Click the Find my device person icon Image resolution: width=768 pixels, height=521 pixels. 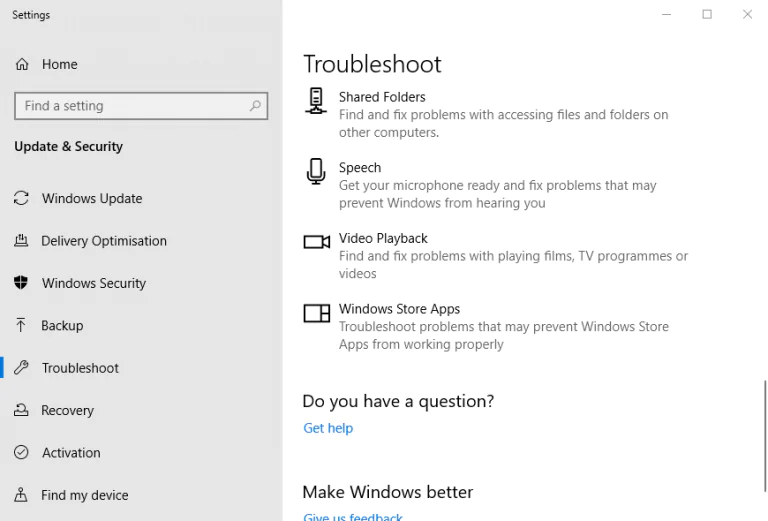pos(21,495)
